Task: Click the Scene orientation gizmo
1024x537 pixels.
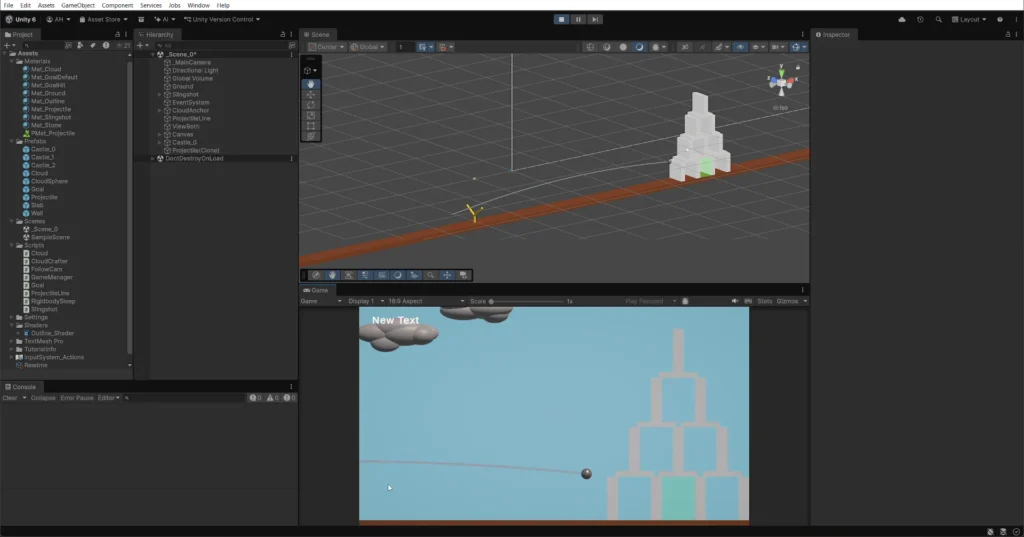Action: click(782, 81)
